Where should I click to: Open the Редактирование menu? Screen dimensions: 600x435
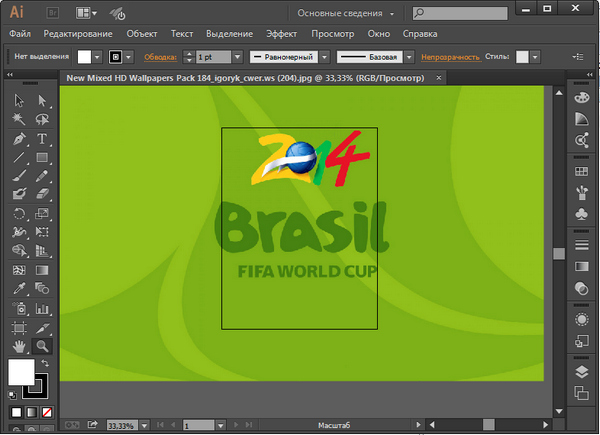tap(77, 34)
